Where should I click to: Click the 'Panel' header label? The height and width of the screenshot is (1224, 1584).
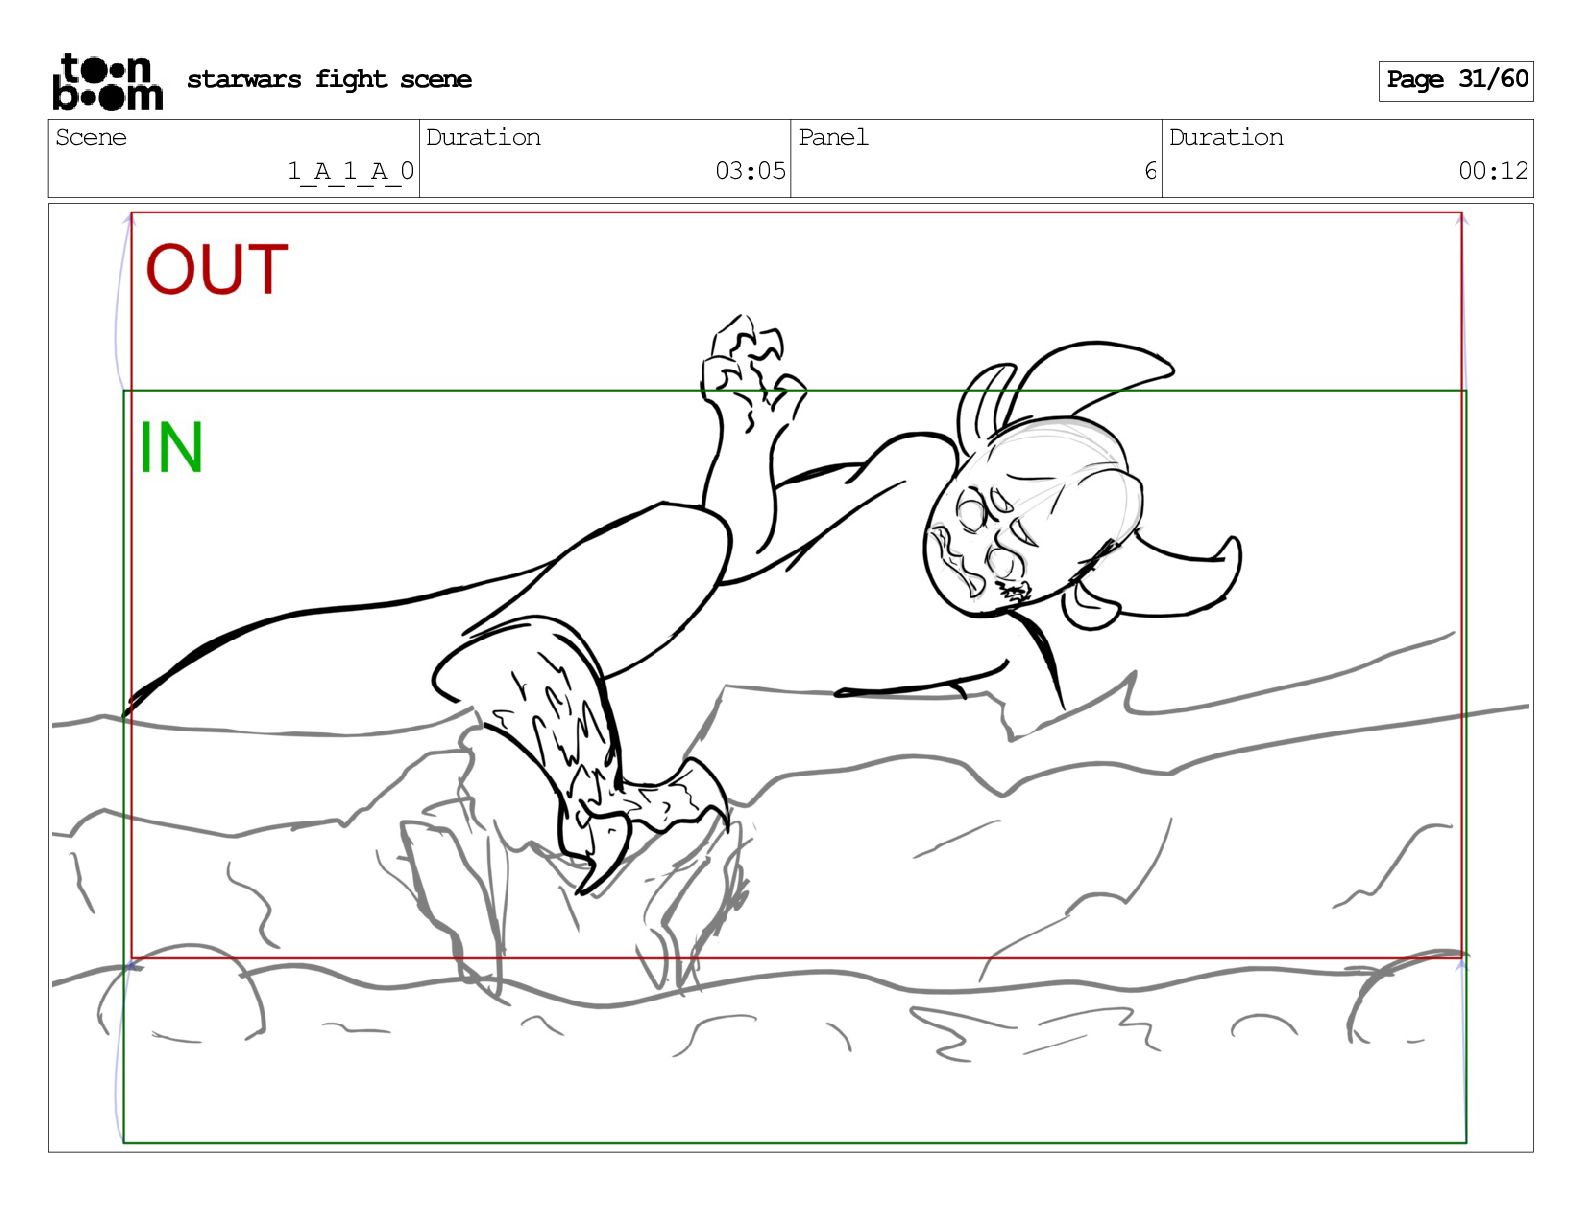[833, 137]
